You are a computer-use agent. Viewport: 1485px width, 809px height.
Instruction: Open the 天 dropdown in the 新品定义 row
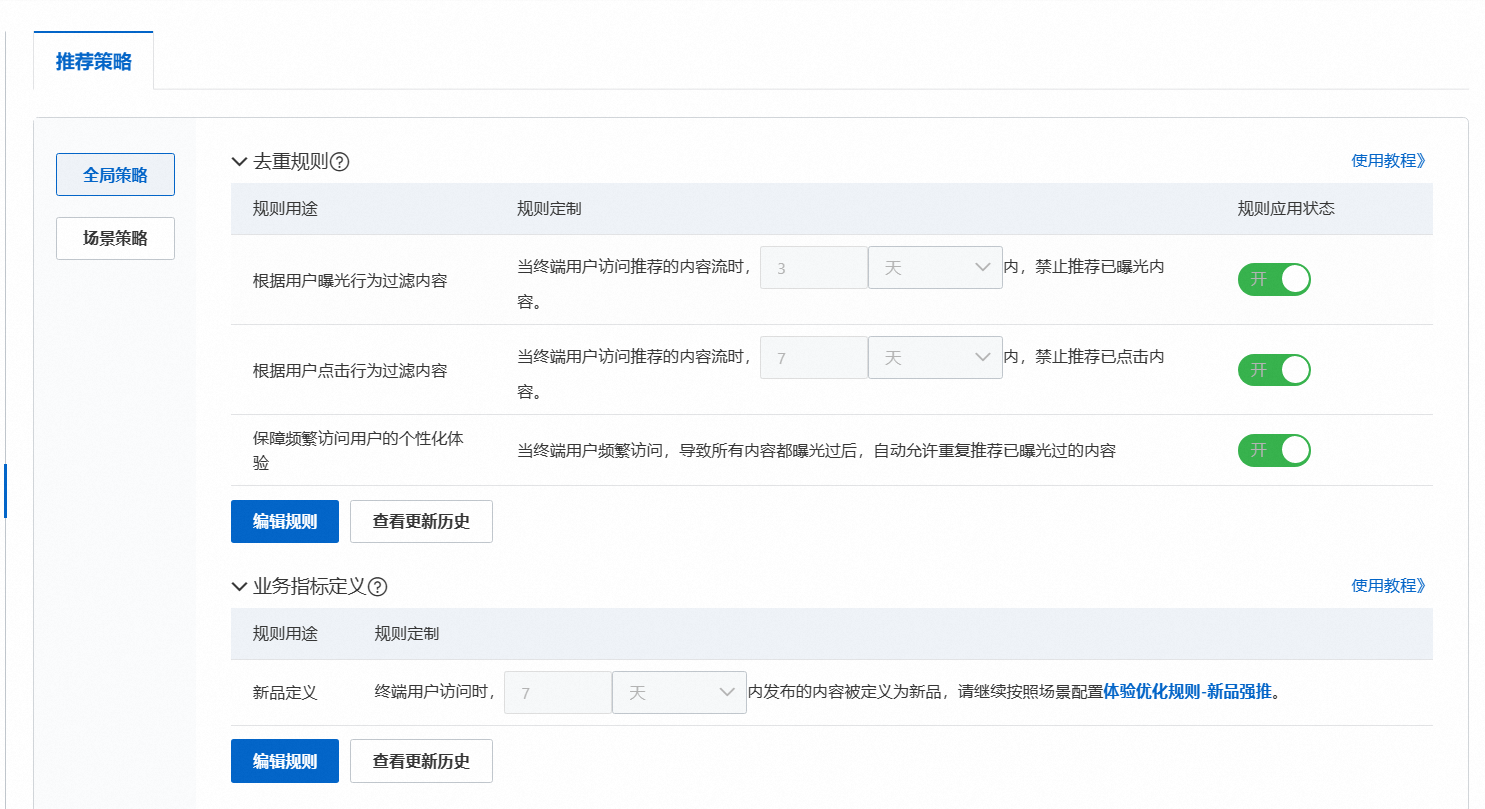[x=679, y=692]
